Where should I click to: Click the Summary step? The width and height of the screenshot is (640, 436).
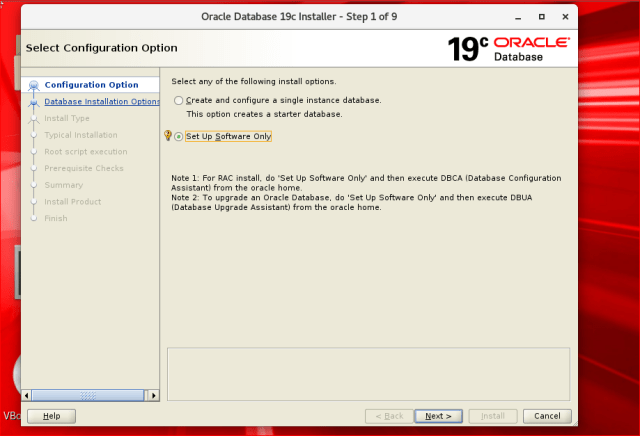[x=64, y=185]
